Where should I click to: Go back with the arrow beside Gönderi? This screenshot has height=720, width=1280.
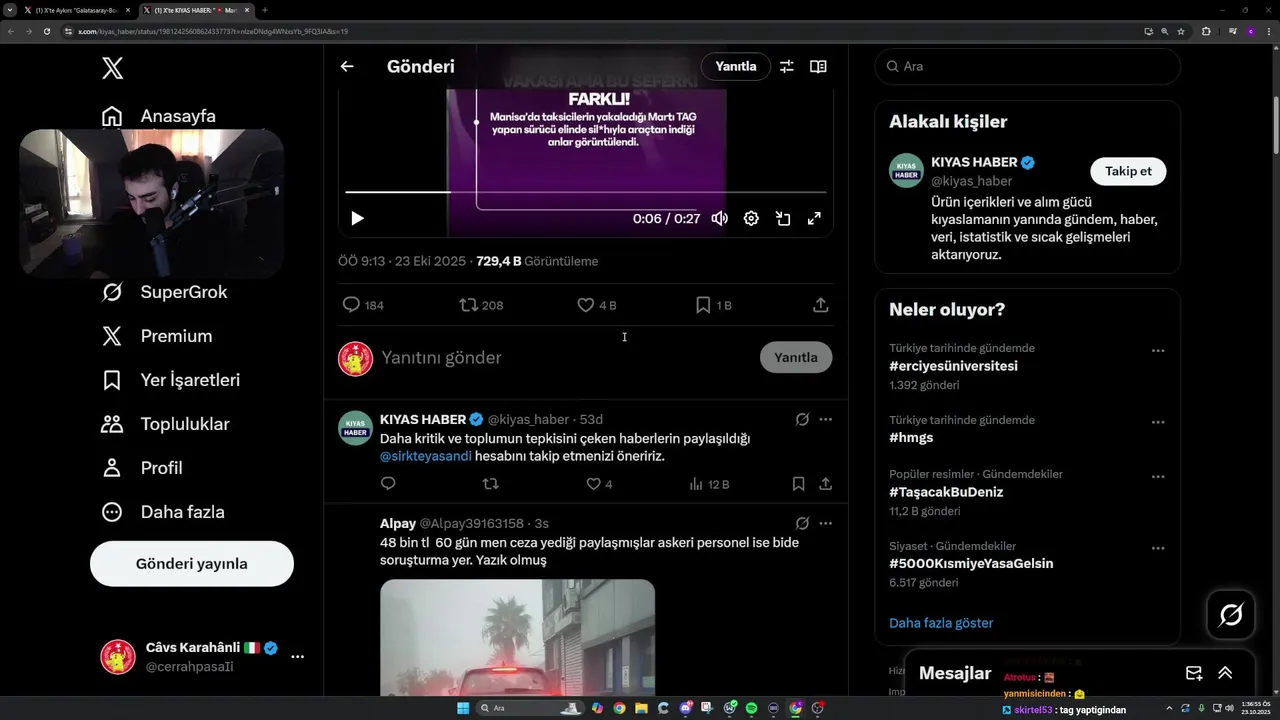click(x=347, y=66)
